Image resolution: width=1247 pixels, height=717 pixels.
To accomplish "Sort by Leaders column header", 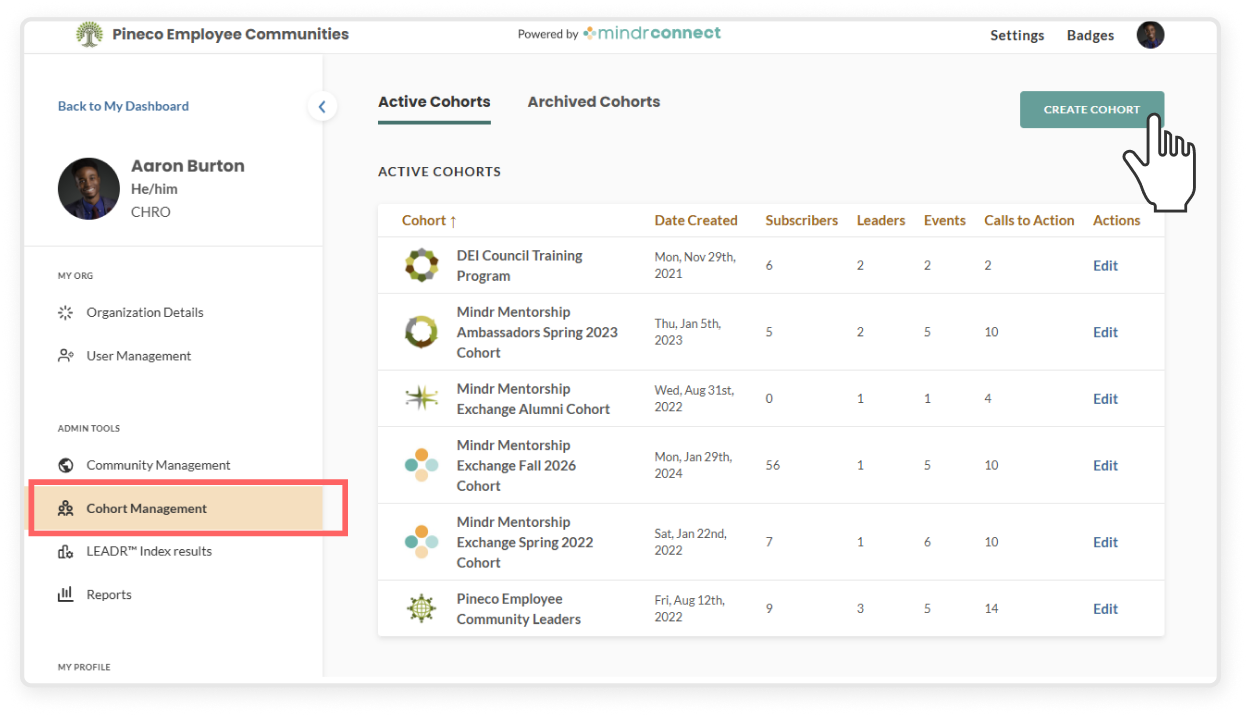I will coord(881,220).
